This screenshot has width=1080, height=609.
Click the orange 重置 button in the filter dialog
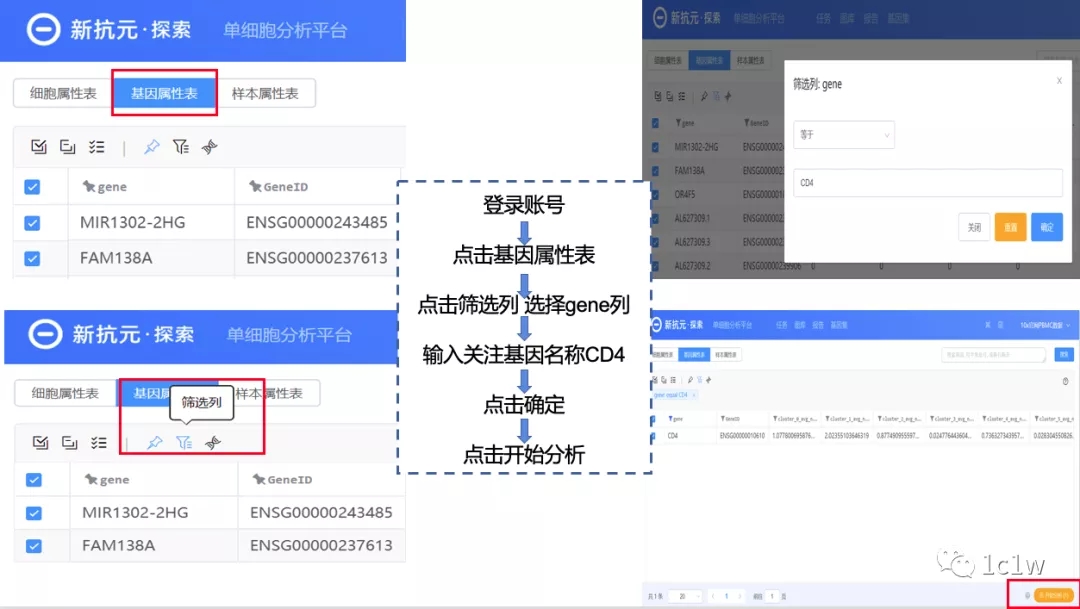click(x=1010, y=227)
